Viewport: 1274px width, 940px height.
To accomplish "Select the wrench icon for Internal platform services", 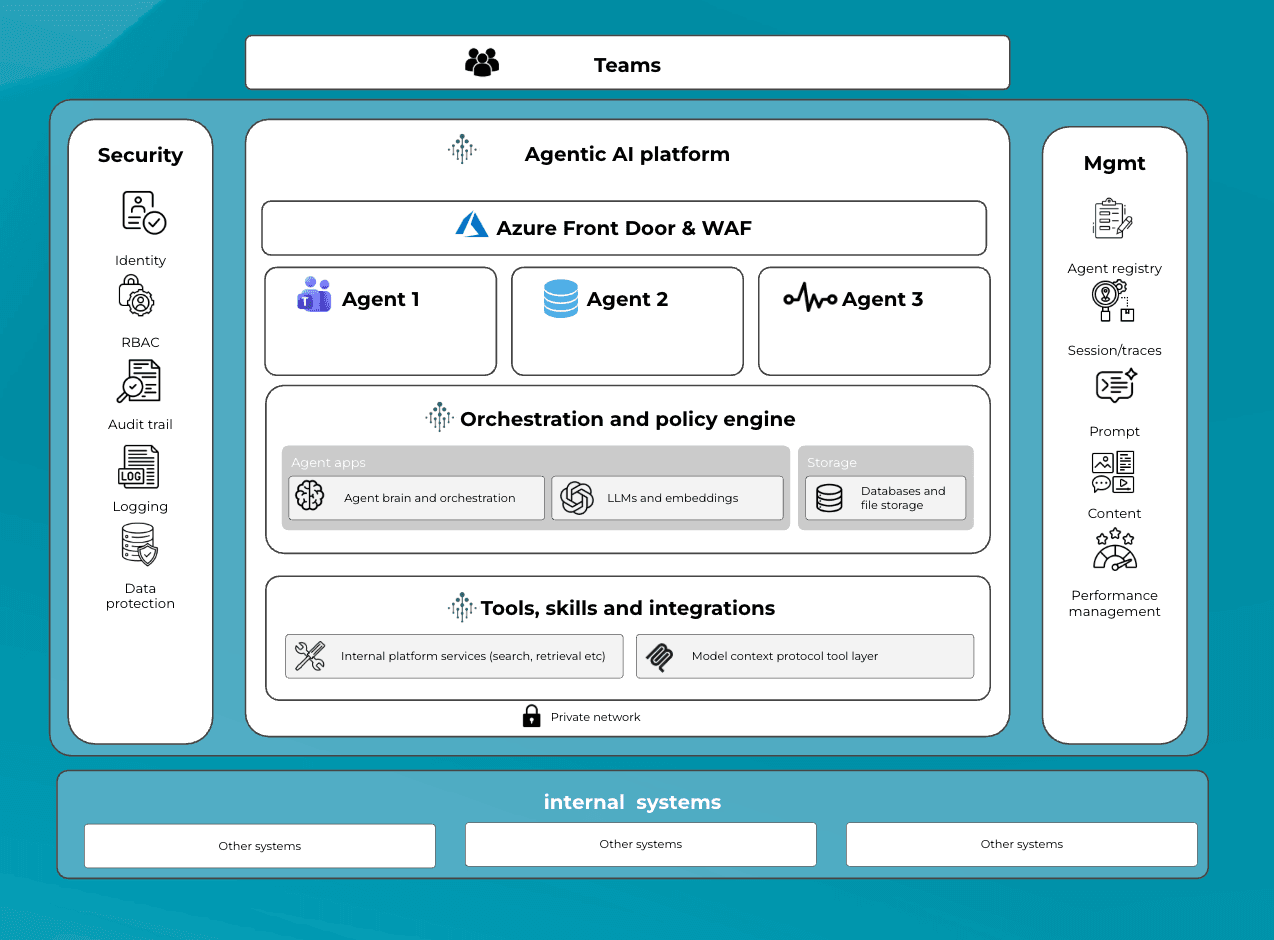I will (310, 655).
